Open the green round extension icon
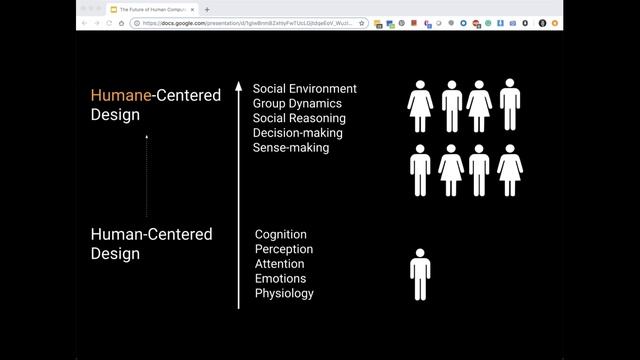 click(x=488, y=23)
